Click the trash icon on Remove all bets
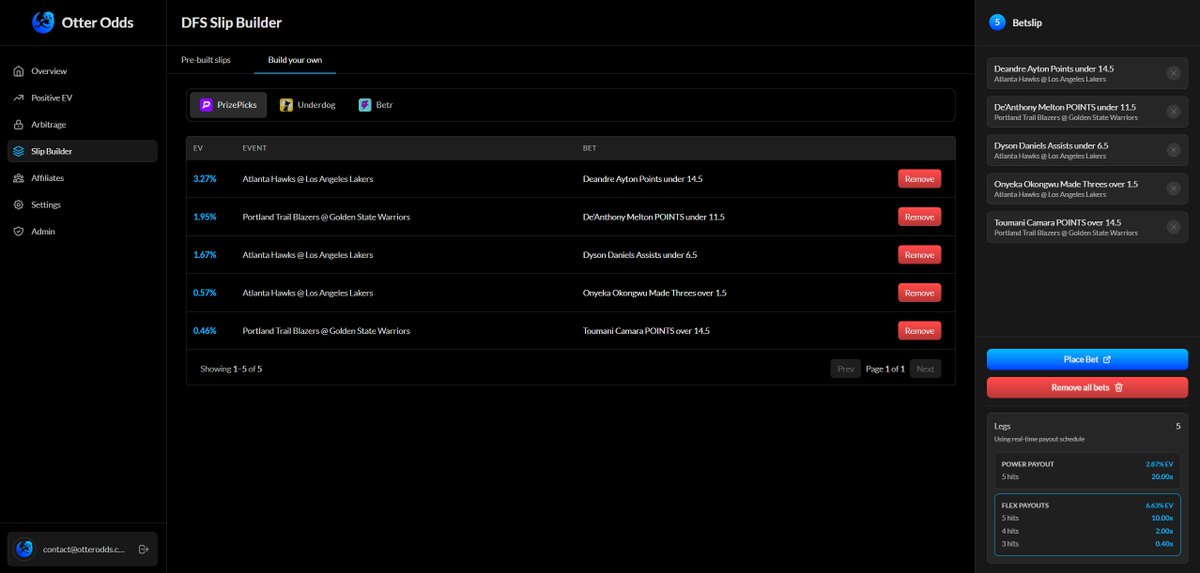The height and width of the screenshot is (573, 1200). 1119,387
